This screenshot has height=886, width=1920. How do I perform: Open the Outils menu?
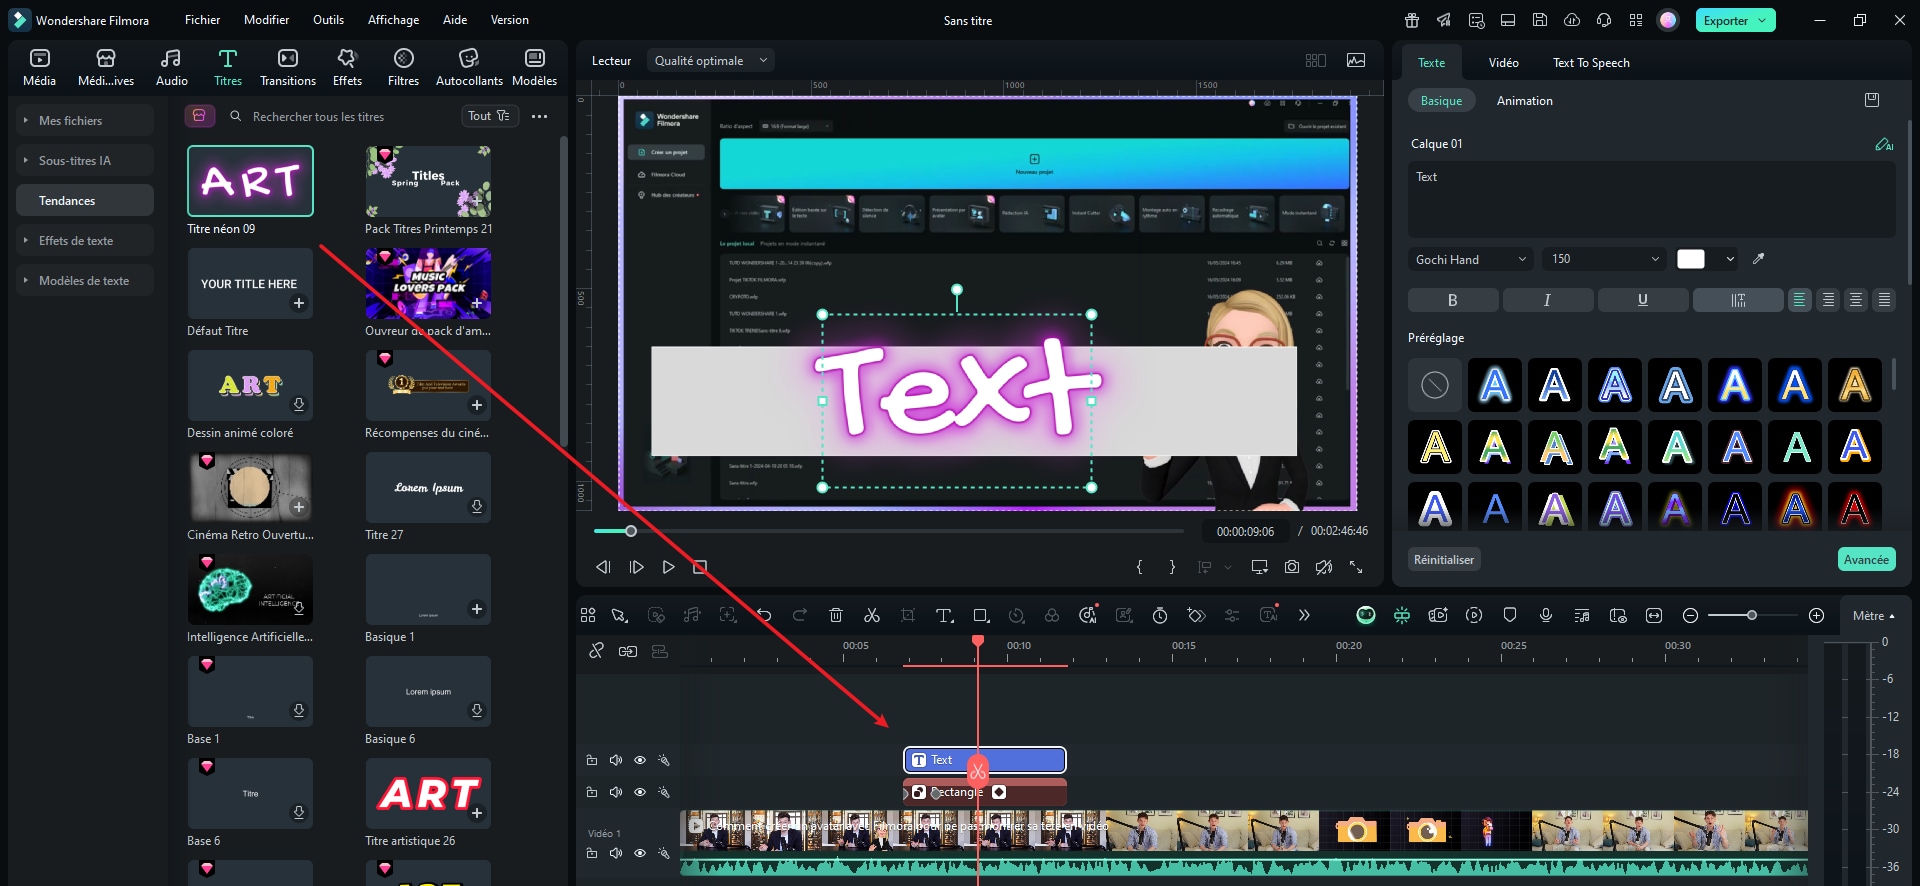tap(328, 20)
